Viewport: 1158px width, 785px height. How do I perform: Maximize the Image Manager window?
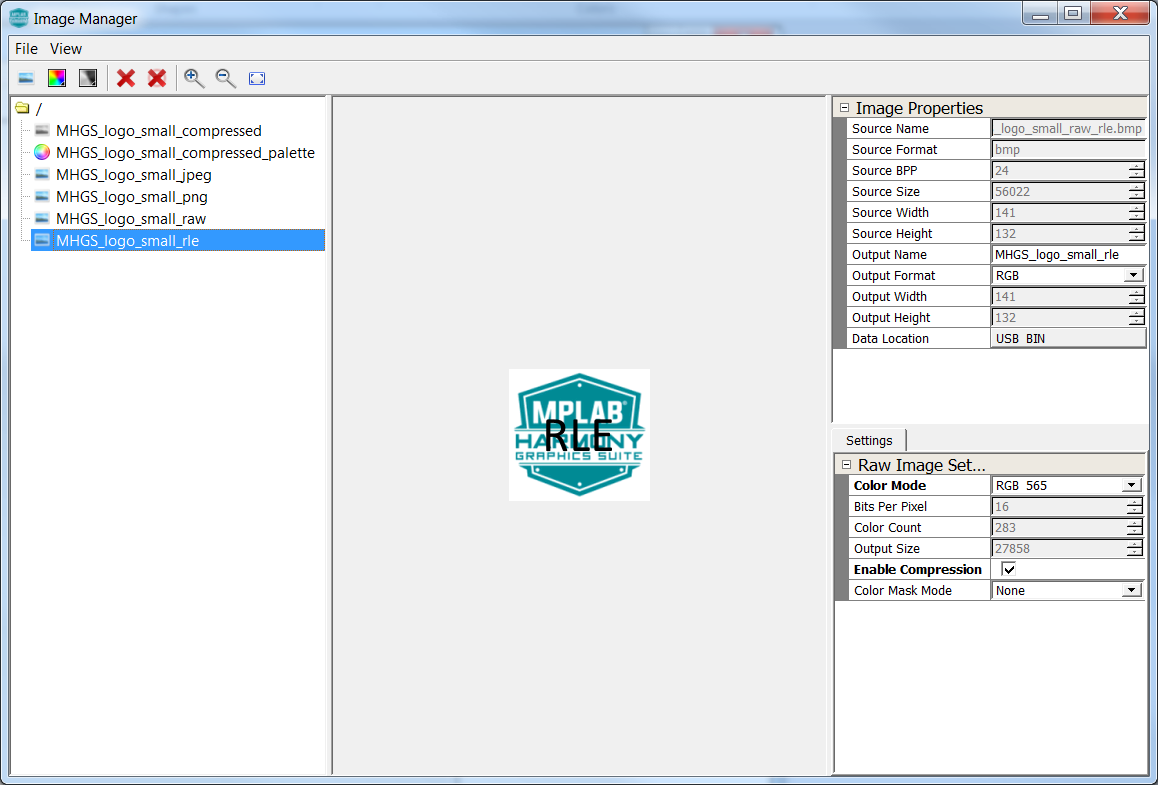[1073, 13]
